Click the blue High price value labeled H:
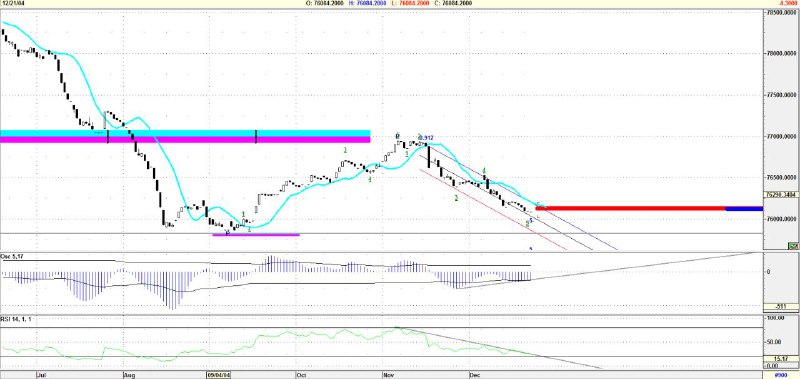800x379 pixels. [367, 3]
